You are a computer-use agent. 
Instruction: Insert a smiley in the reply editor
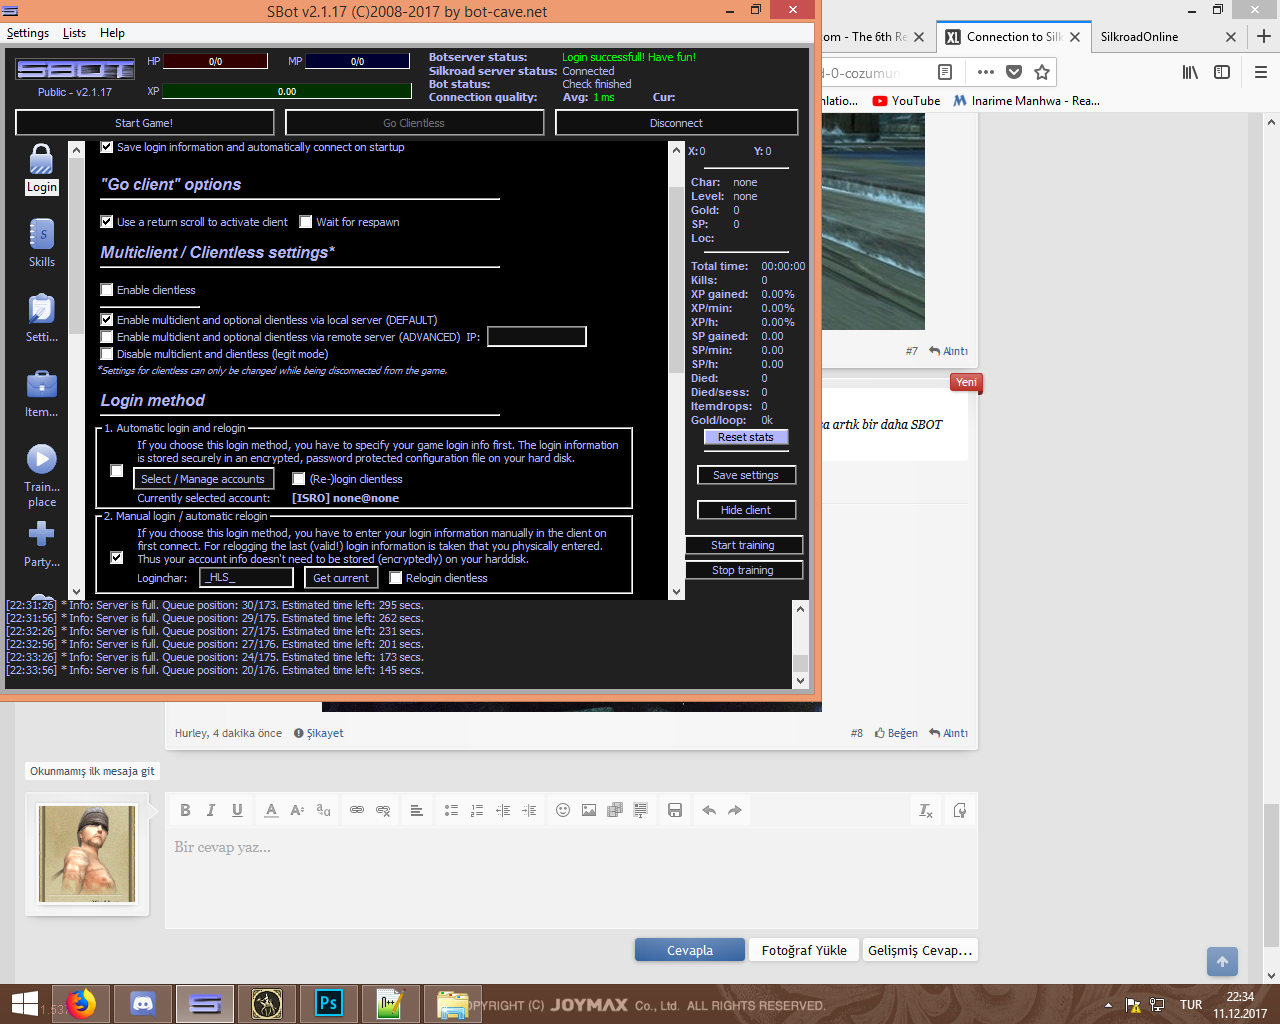tap(563, 810)
